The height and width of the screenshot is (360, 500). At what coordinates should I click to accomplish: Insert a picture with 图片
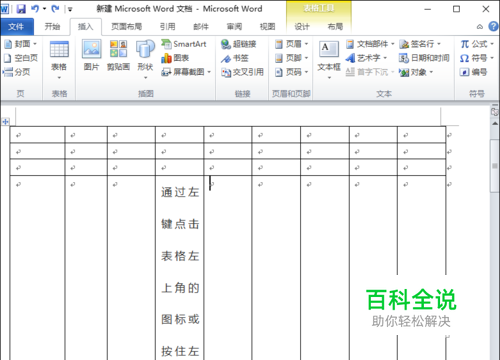(x=92, y=56)
